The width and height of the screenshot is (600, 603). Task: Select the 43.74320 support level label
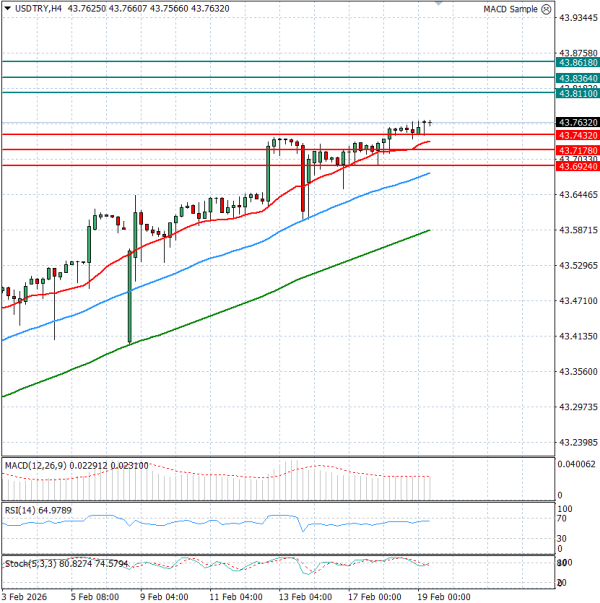[578, 135]
